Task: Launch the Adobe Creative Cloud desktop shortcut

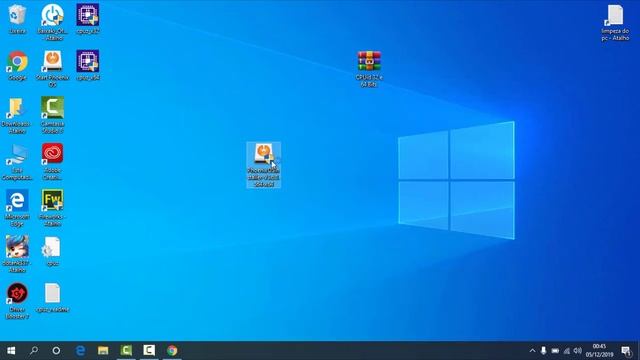Action: pyautogui.click(x=52, y=162)
